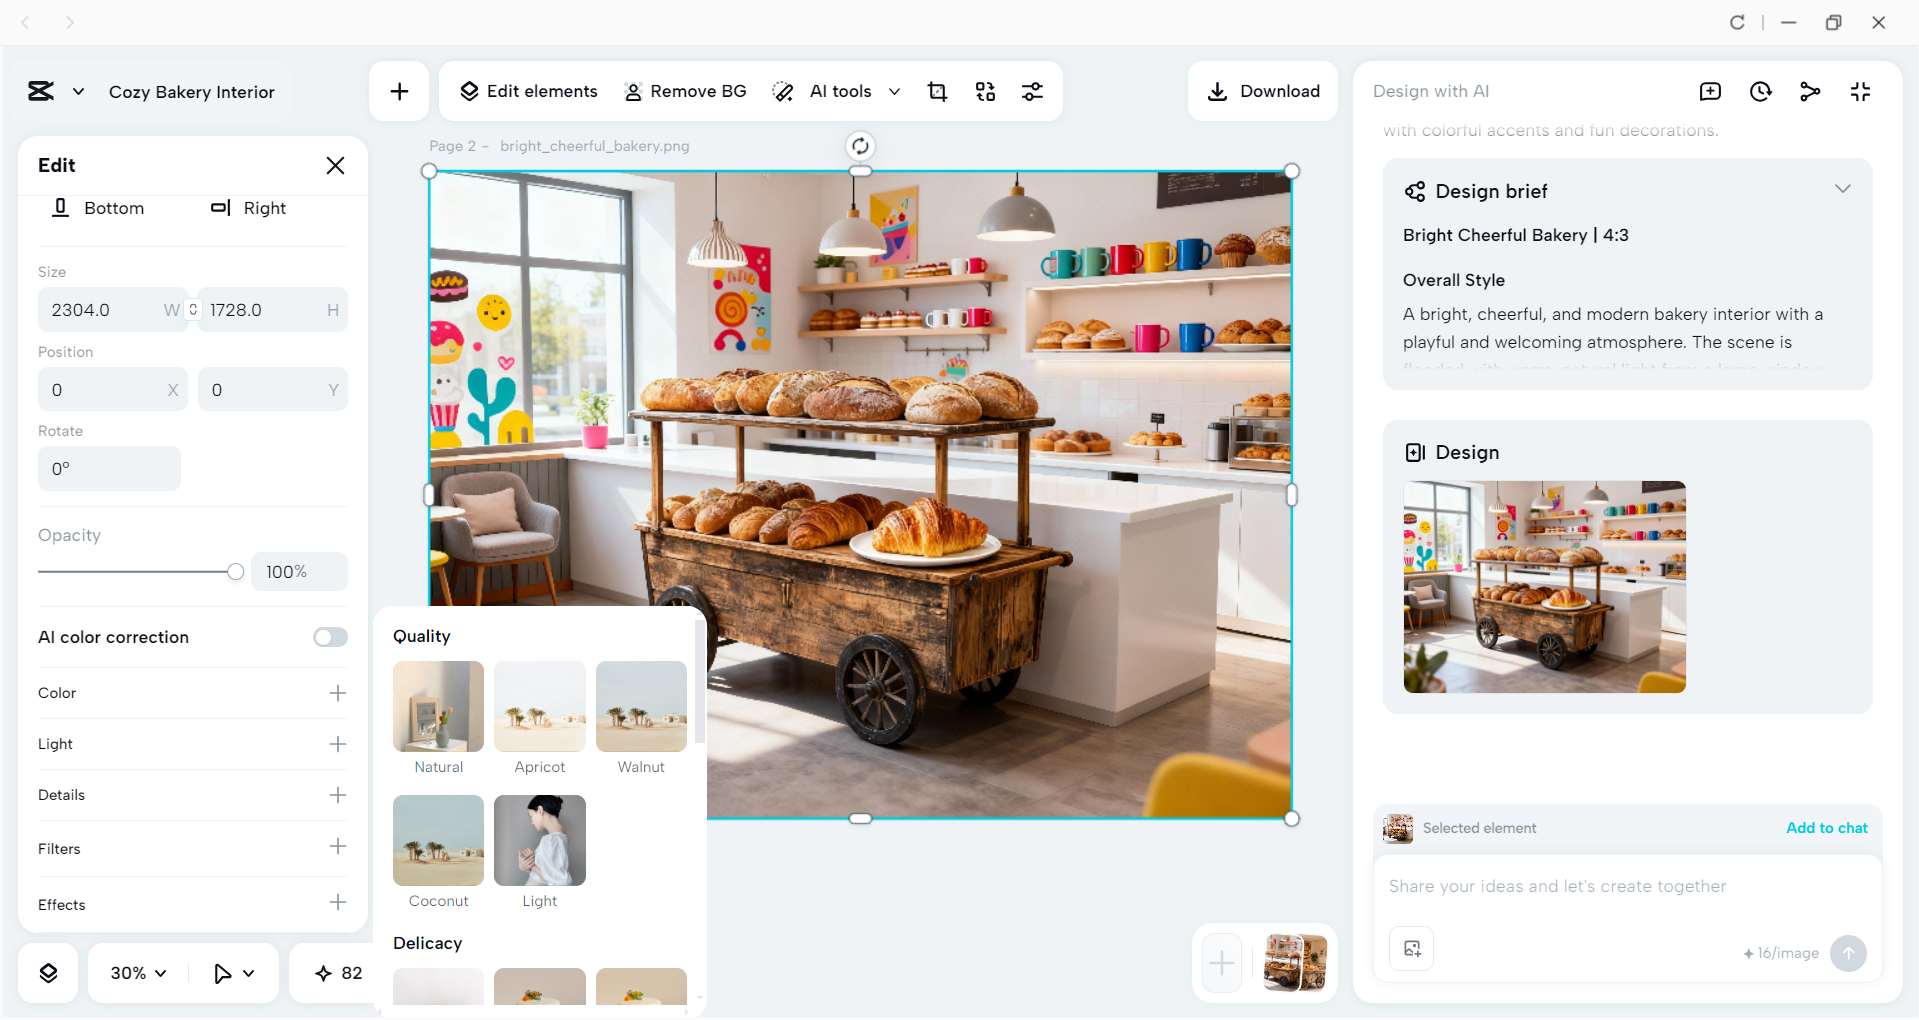The image size is (1919, 1020).
Task: Select the Right alignment option
Action: (x=249, y=208)
